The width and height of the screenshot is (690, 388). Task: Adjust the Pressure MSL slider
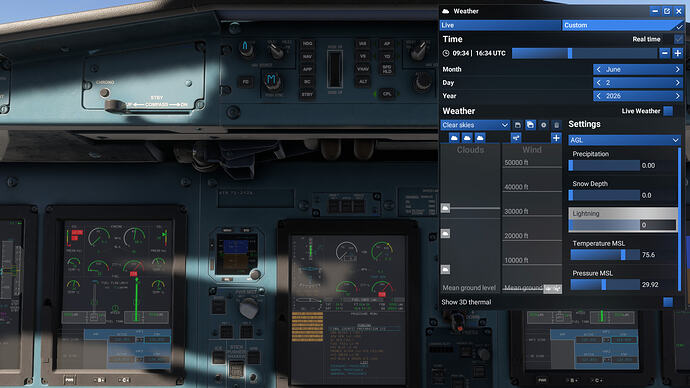pos(605,285)
